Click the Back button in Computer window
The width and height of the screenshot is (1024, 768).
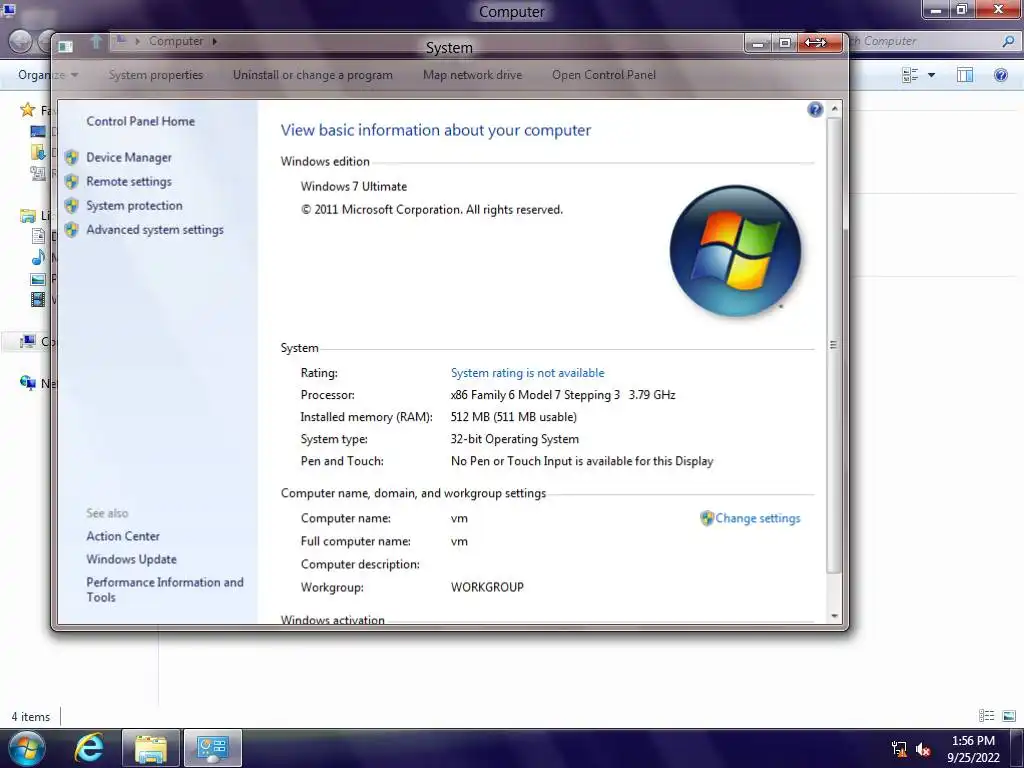(20, 41)
